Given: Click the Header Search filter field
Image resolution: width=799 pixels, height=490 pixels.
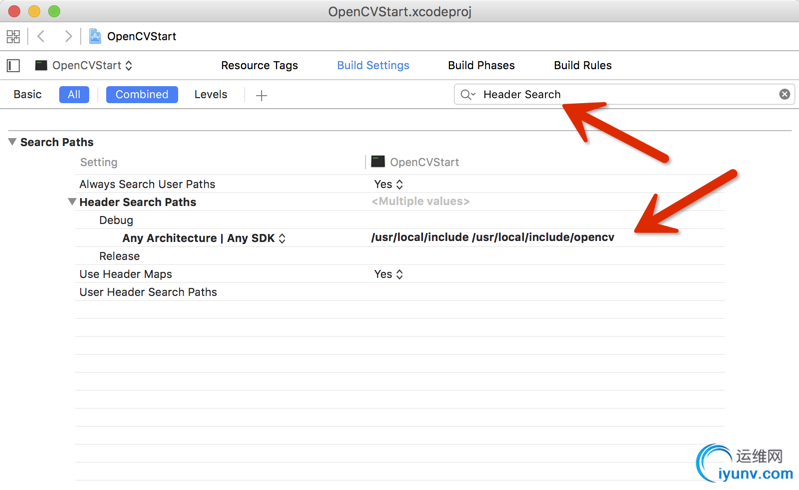Looking at the screenshot, I should click(x=624, y=94).
